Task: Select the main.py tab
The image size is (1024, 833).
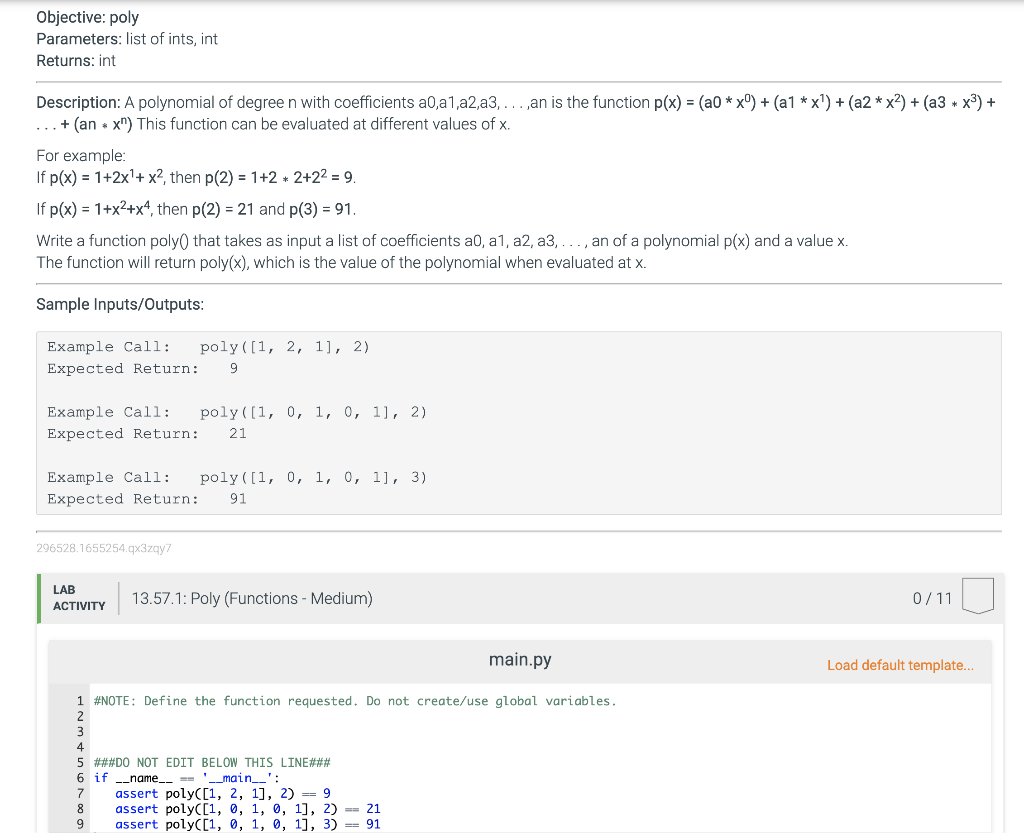Action: pyautogui.click(x=520, y=659)
